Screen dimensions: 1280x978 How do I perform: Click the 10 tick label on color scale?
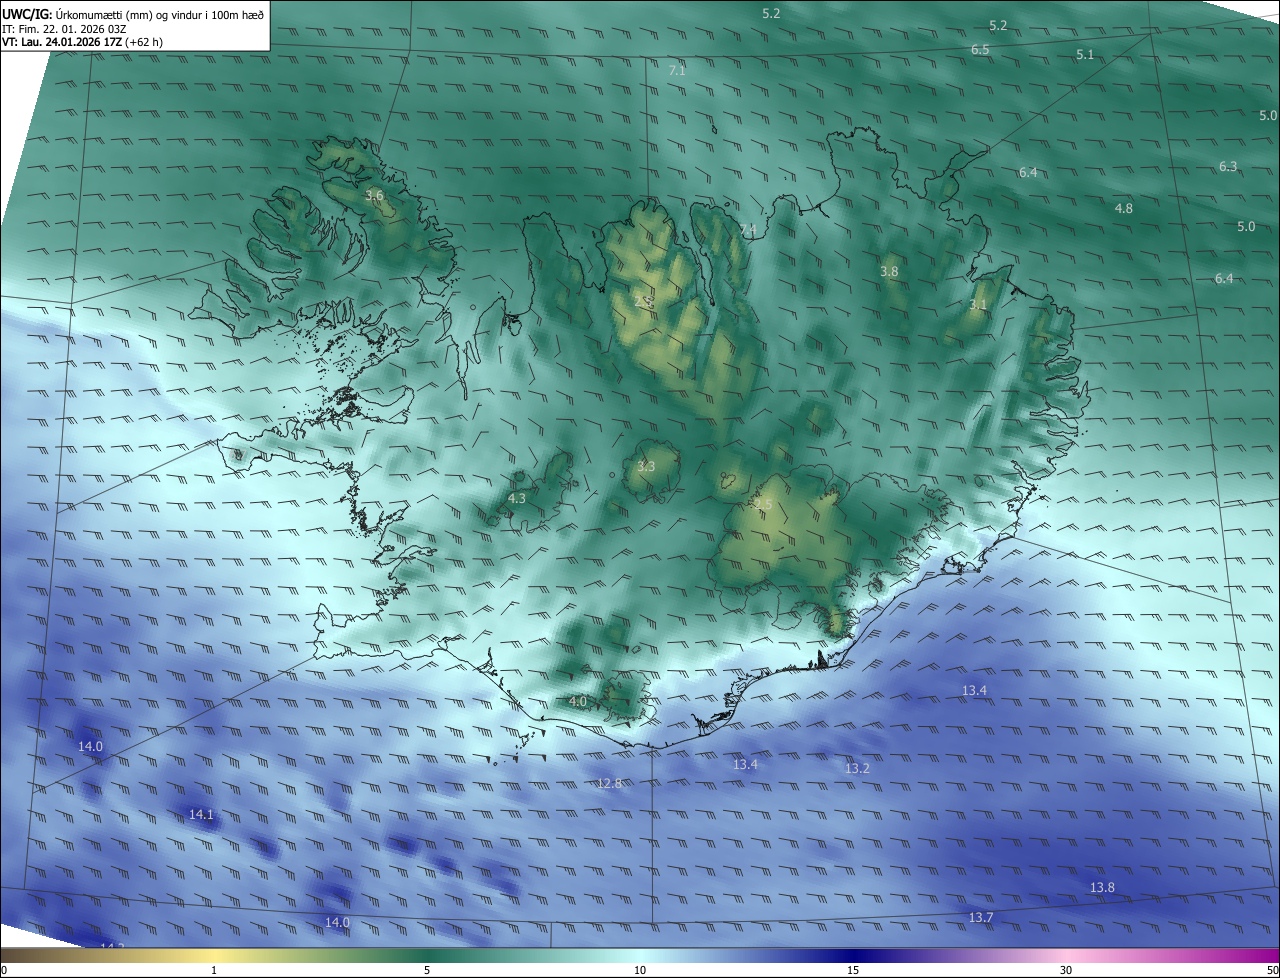pos(640,970)
